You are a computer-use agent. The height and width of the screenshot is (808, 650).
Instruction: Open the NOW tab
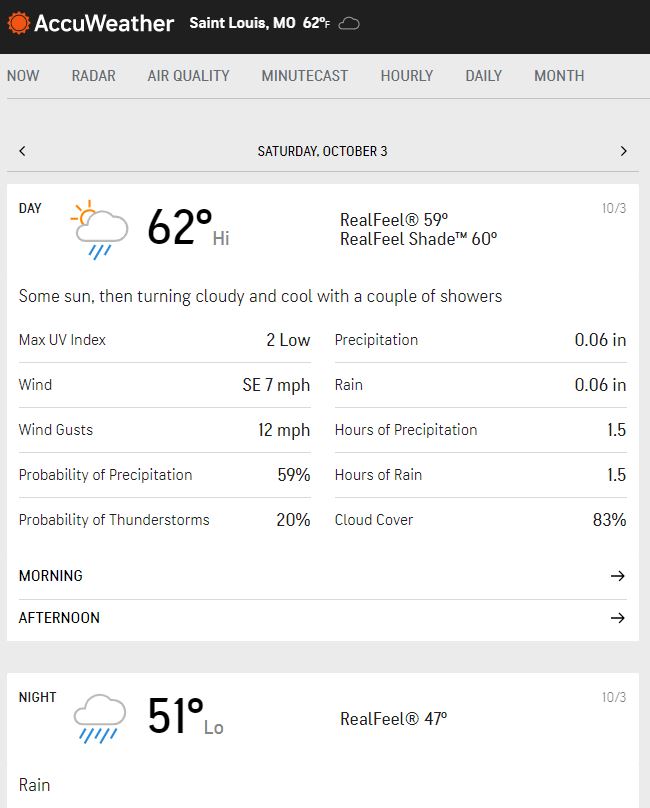coord(23,76)
